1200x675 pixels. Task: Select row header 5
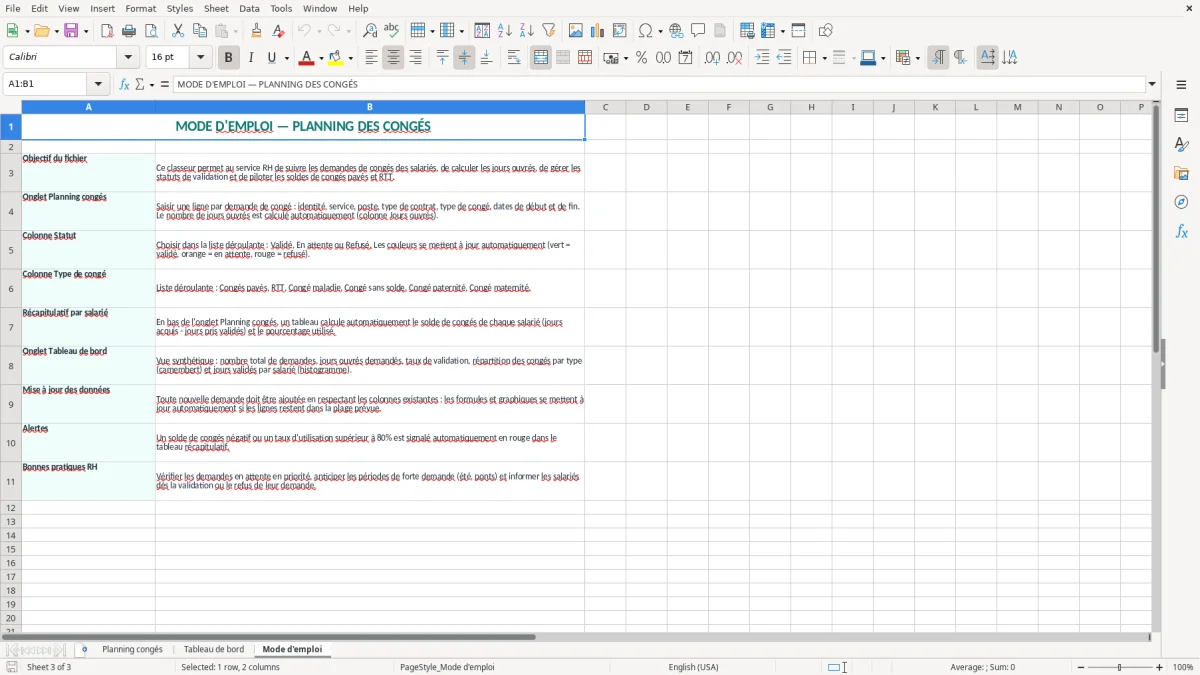pyautogui.click(x=11, y=250)
